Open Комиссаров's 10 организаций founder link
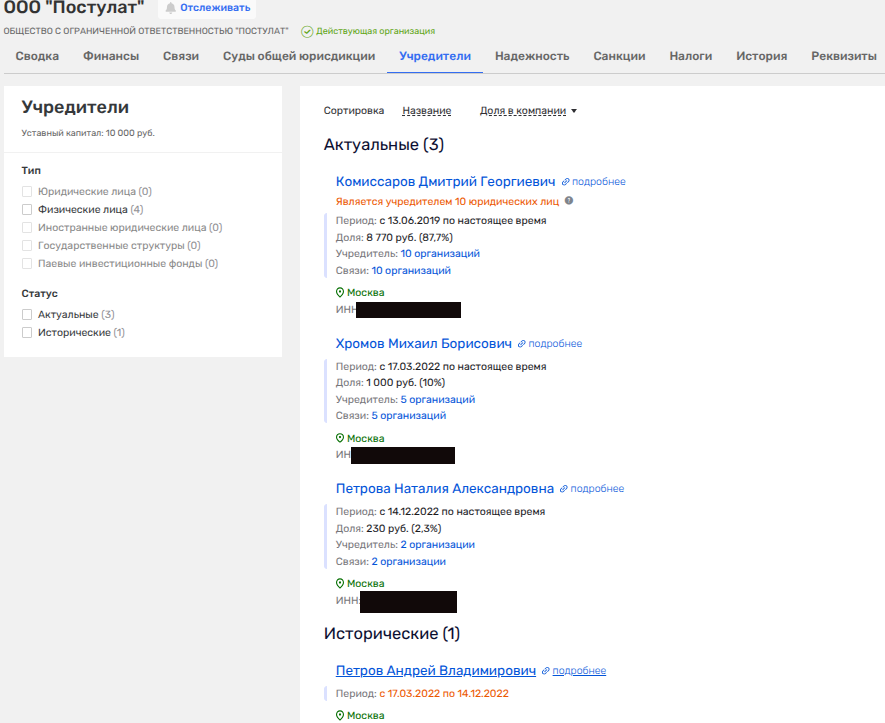 point(440,254)
